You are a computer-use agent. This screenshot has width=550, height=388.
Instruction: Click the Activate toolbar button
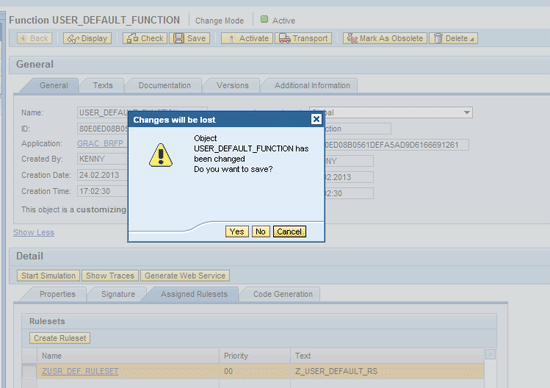[247, 38]
